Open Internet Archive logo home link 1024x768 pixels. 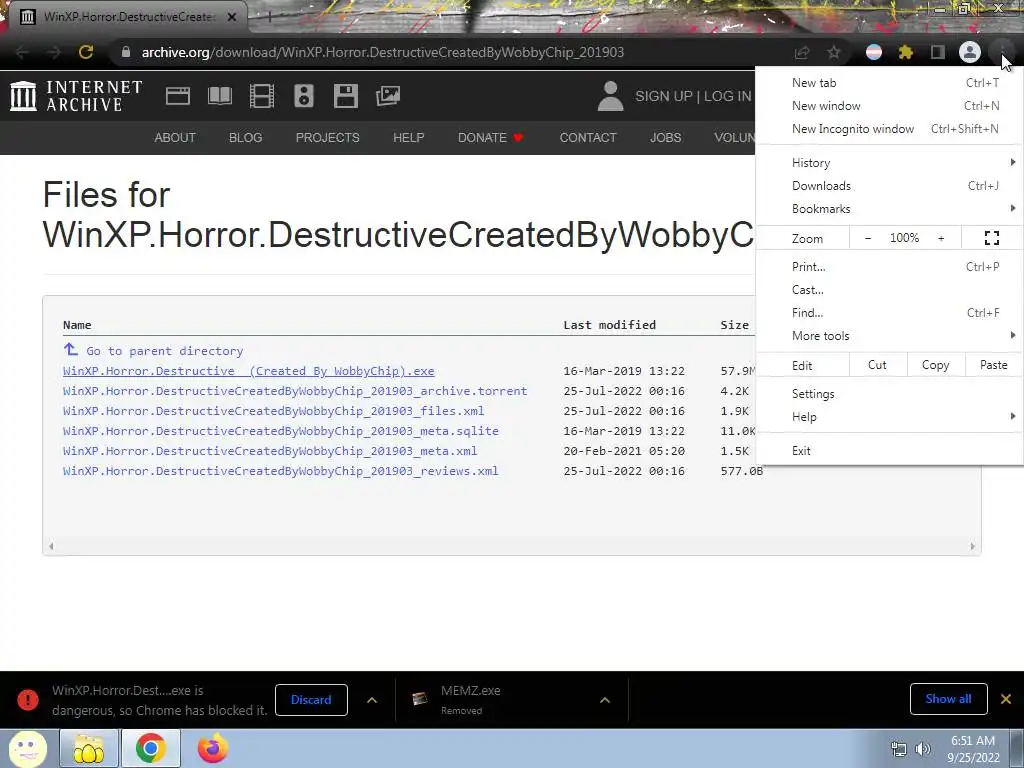(76, 95)
